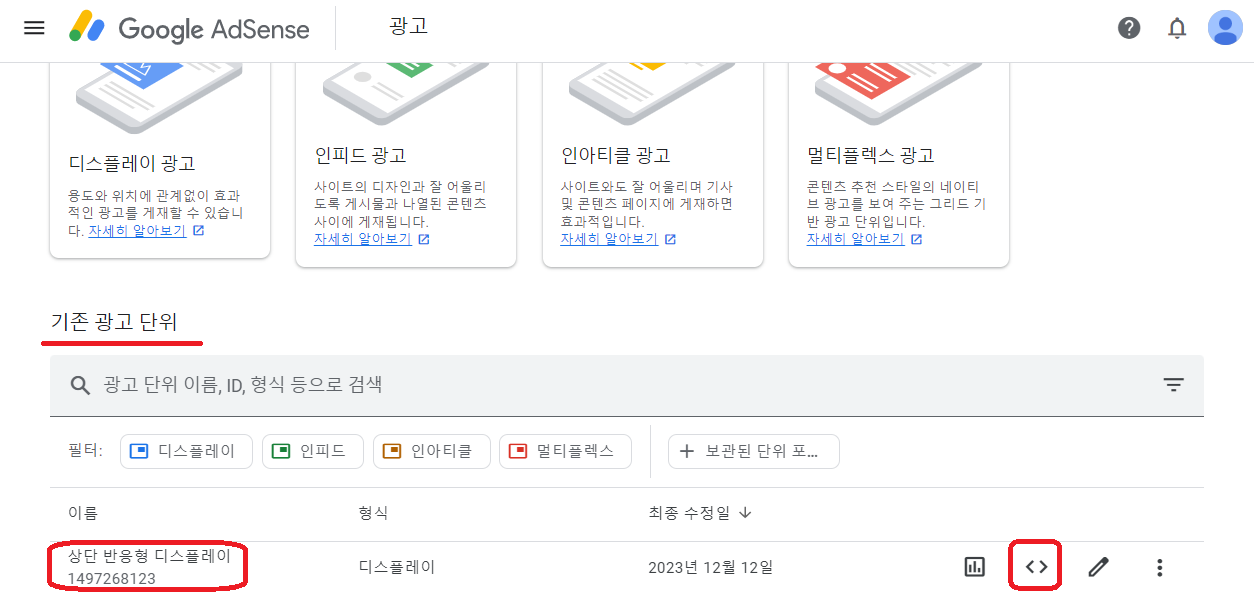Viewport: 1254px width, 594px height.
Task: Open the Help icon in the top bar
Action: (1129, 27)
